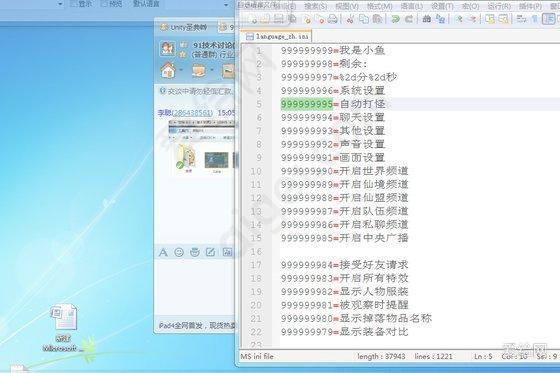Open the 视图(V) menu
The image size is (560, 373).
tap(347, 6)
